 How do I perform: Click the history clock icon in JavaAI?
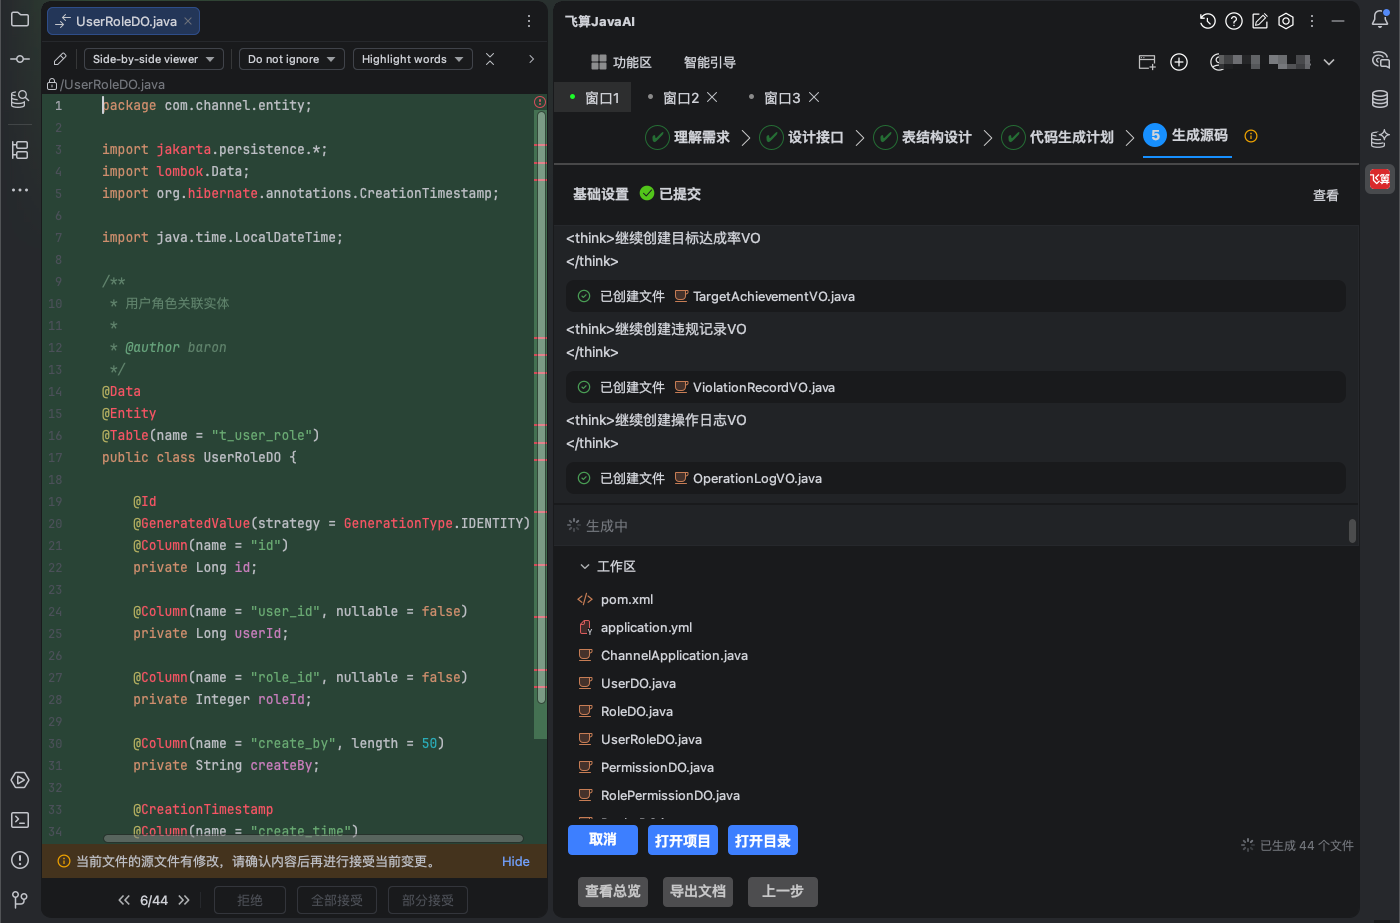click(x=1207, y=21)
